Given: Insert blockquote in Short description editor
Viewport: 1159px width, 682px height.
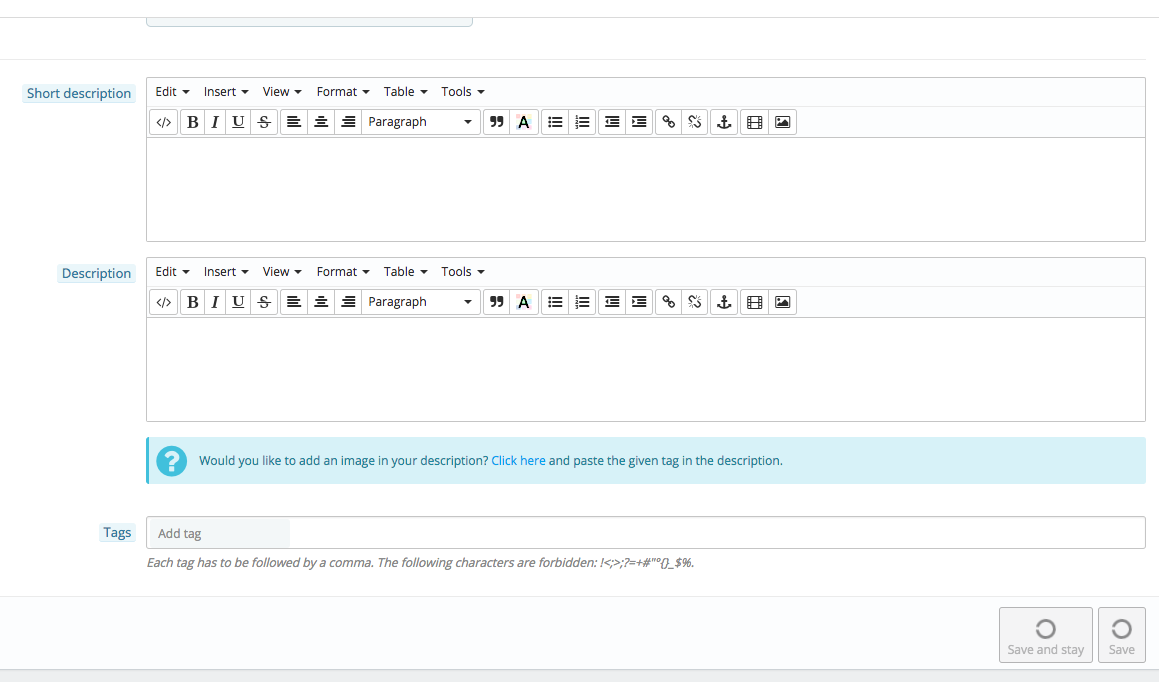Looking at the screenshot, I should pos(497,122).
